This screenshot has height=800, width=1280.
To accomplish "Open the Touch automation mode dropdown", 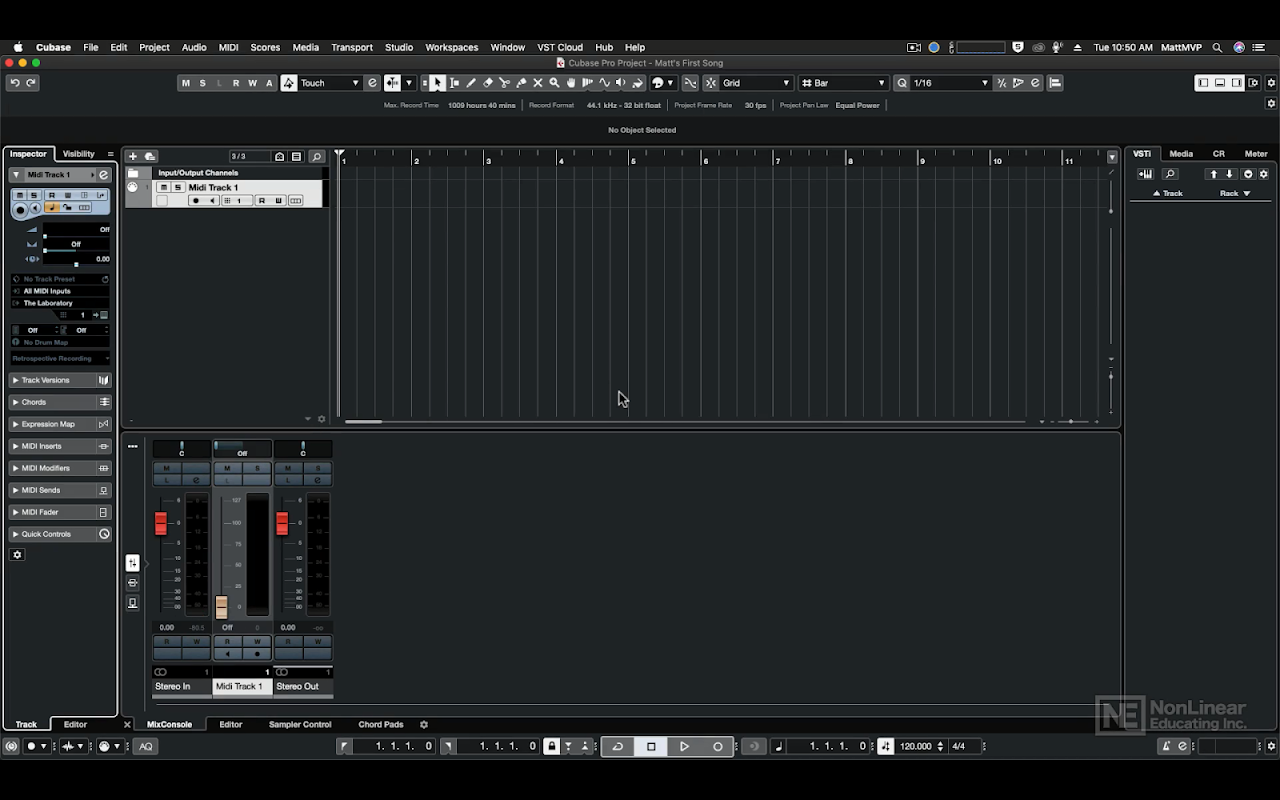I will 329,83.
